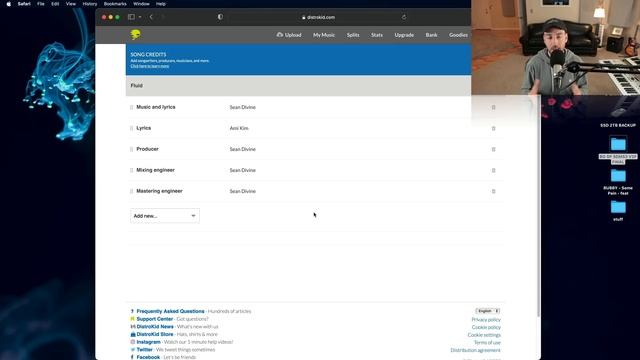Open Cookie settings link
640x360 pixels.
coord(484,335)
